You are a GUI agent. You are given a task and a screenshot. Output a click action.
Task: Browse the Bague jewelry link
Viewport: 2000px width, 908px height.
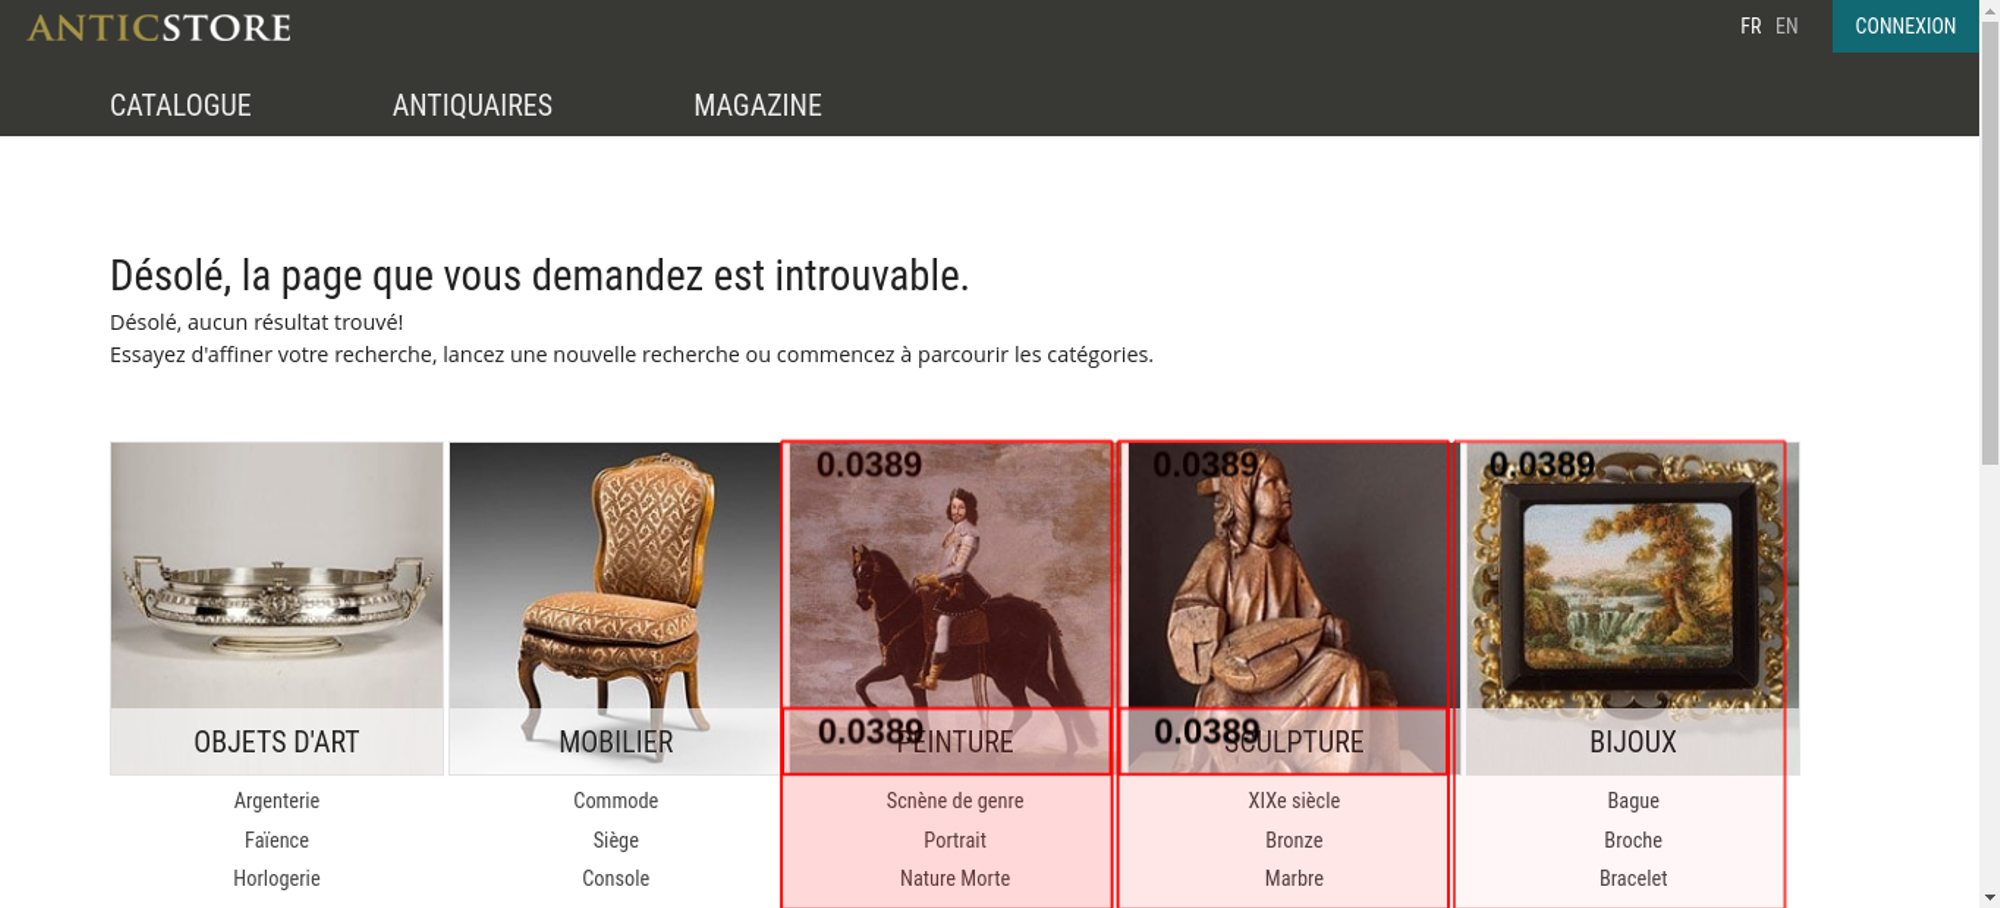click(1633, 800)
